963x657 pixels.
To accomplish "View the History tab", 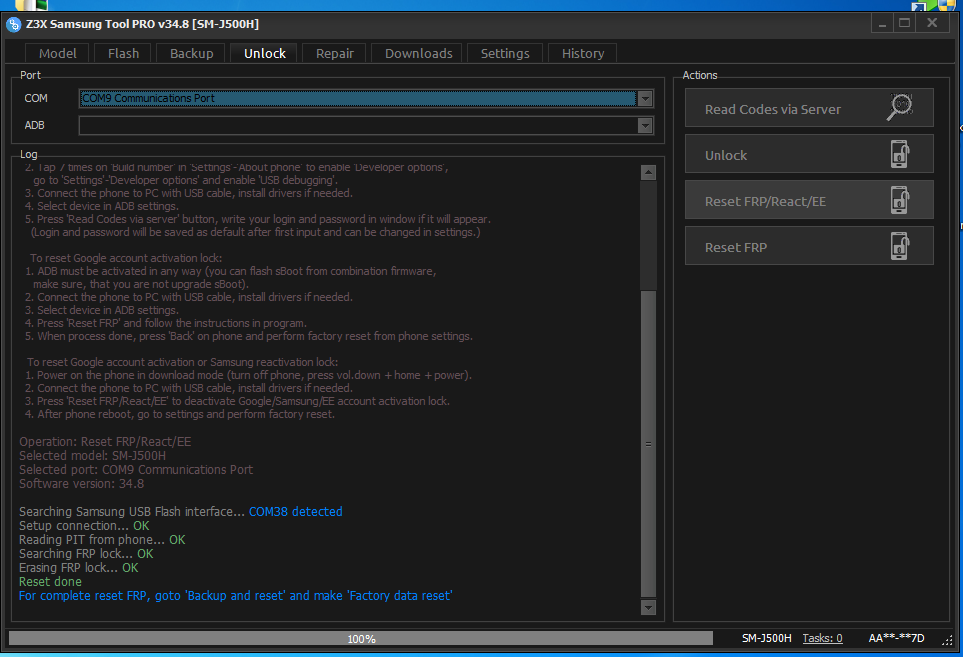I will (582, 53).
